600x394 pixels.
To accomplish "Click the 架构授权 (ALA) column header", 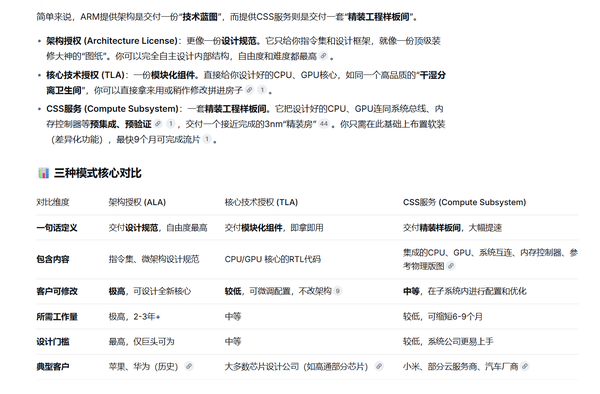I will click(x=137, y=202).
